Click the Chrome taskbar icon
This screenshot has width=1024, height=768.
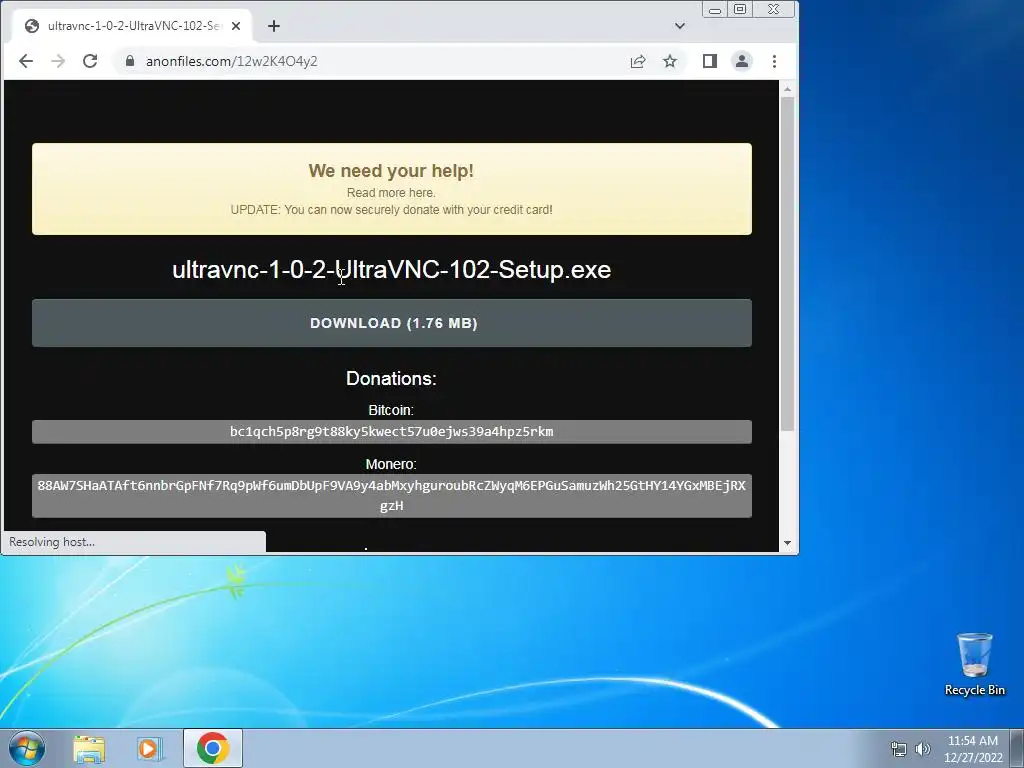(x=213, y=748)
